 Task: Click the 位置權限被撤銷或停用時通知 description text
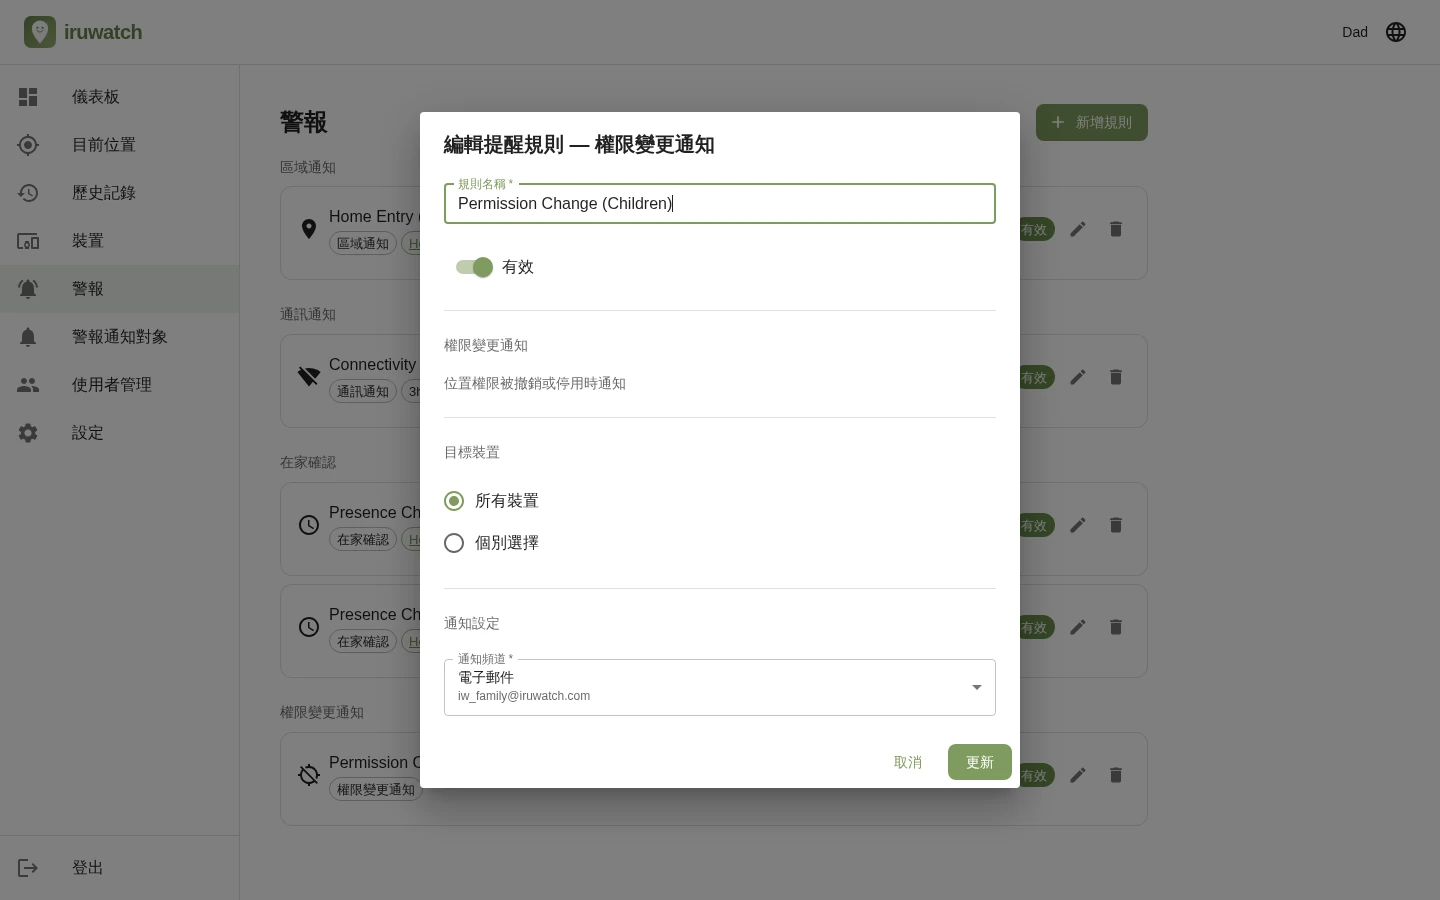click(x=535, y=383)
